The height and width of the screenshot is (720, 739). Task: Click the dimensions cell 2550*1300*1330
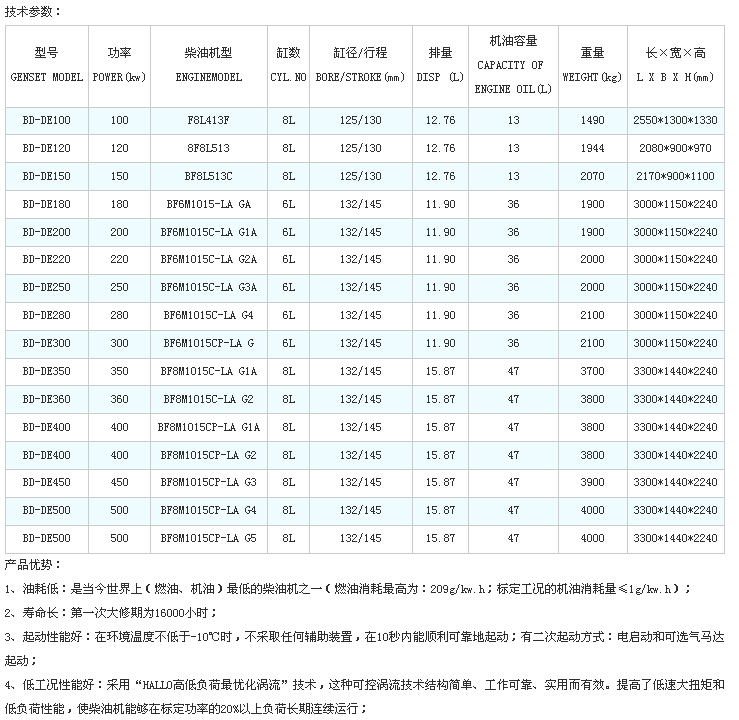tap(675, 120)
